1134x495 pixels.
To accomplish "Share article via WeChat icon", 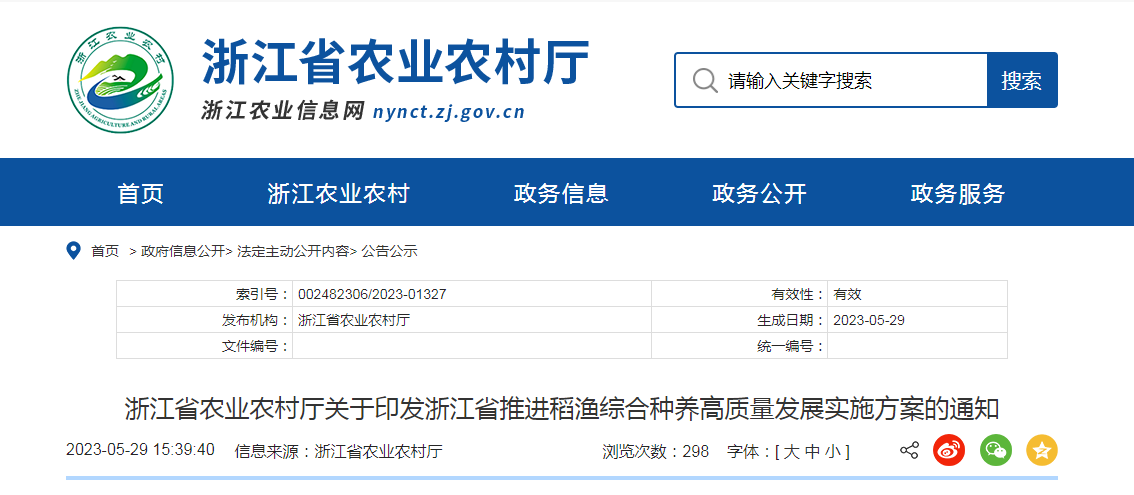I will click(995, 451).
